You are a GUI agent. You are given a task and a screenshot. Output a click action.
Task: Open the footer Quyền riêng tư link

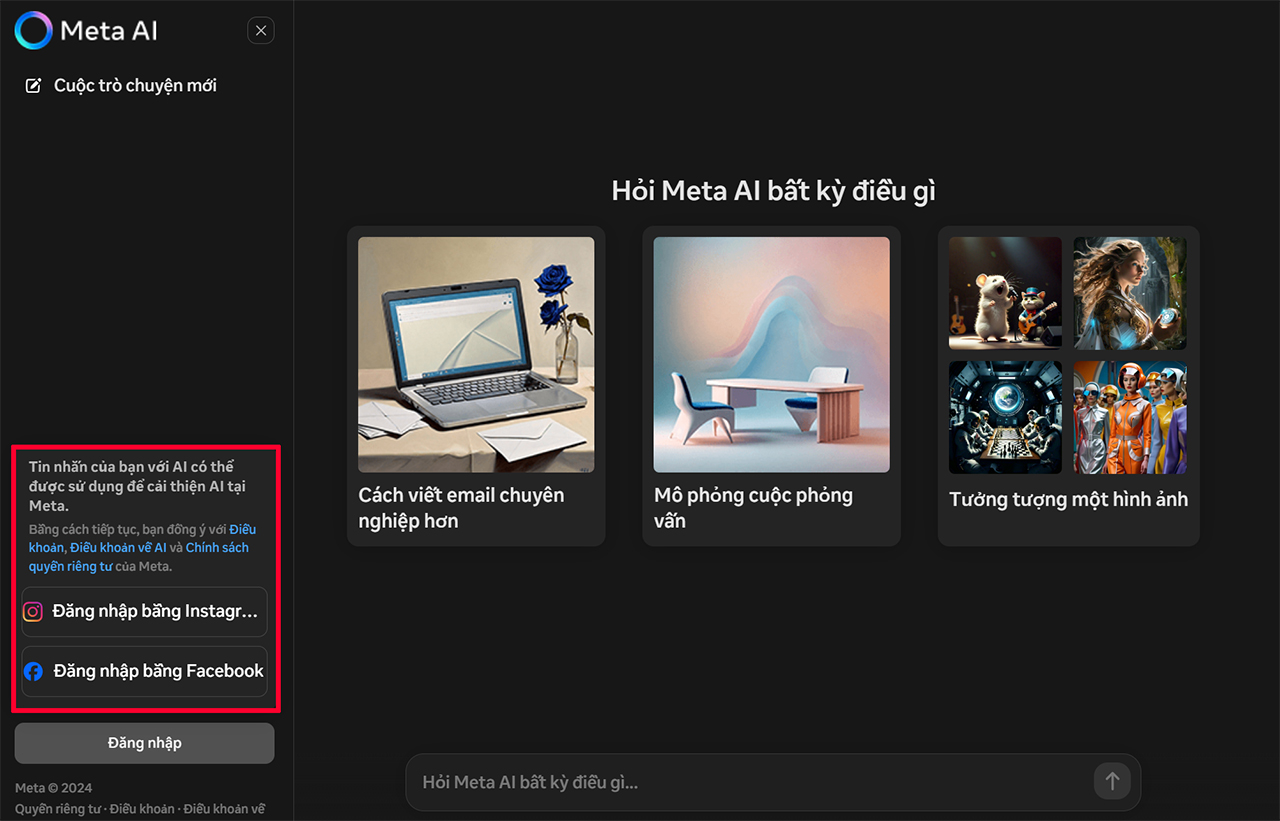coord(58,809)
